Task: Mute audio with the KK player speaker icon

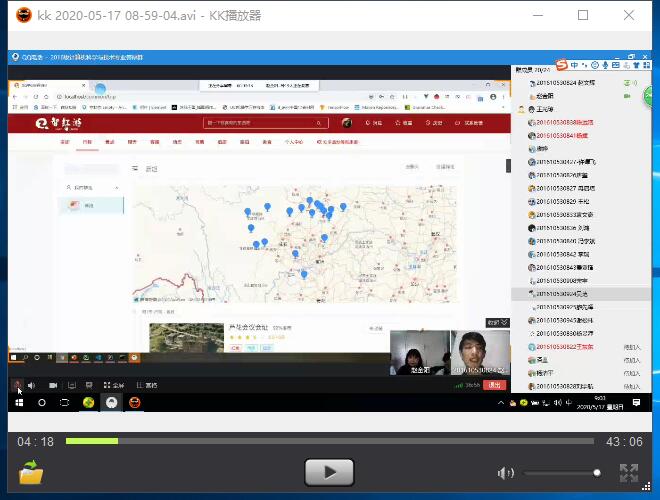Action: click(506, 473)
